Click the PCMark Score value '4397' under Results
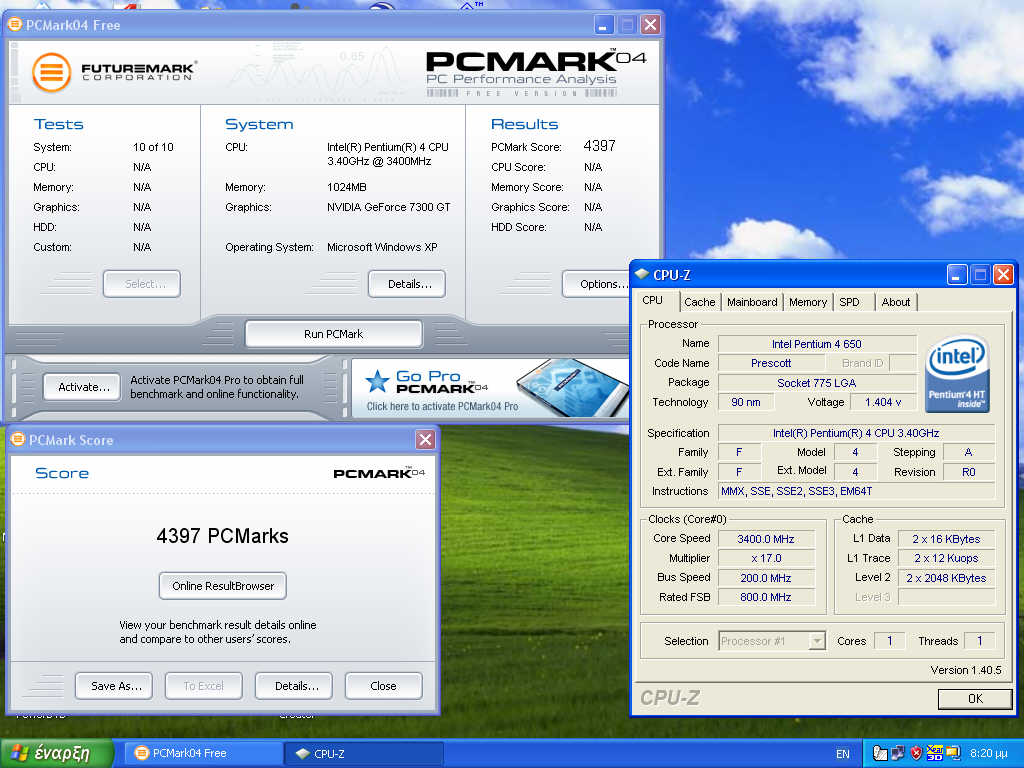1024x768 pixels. click(600, 146)
